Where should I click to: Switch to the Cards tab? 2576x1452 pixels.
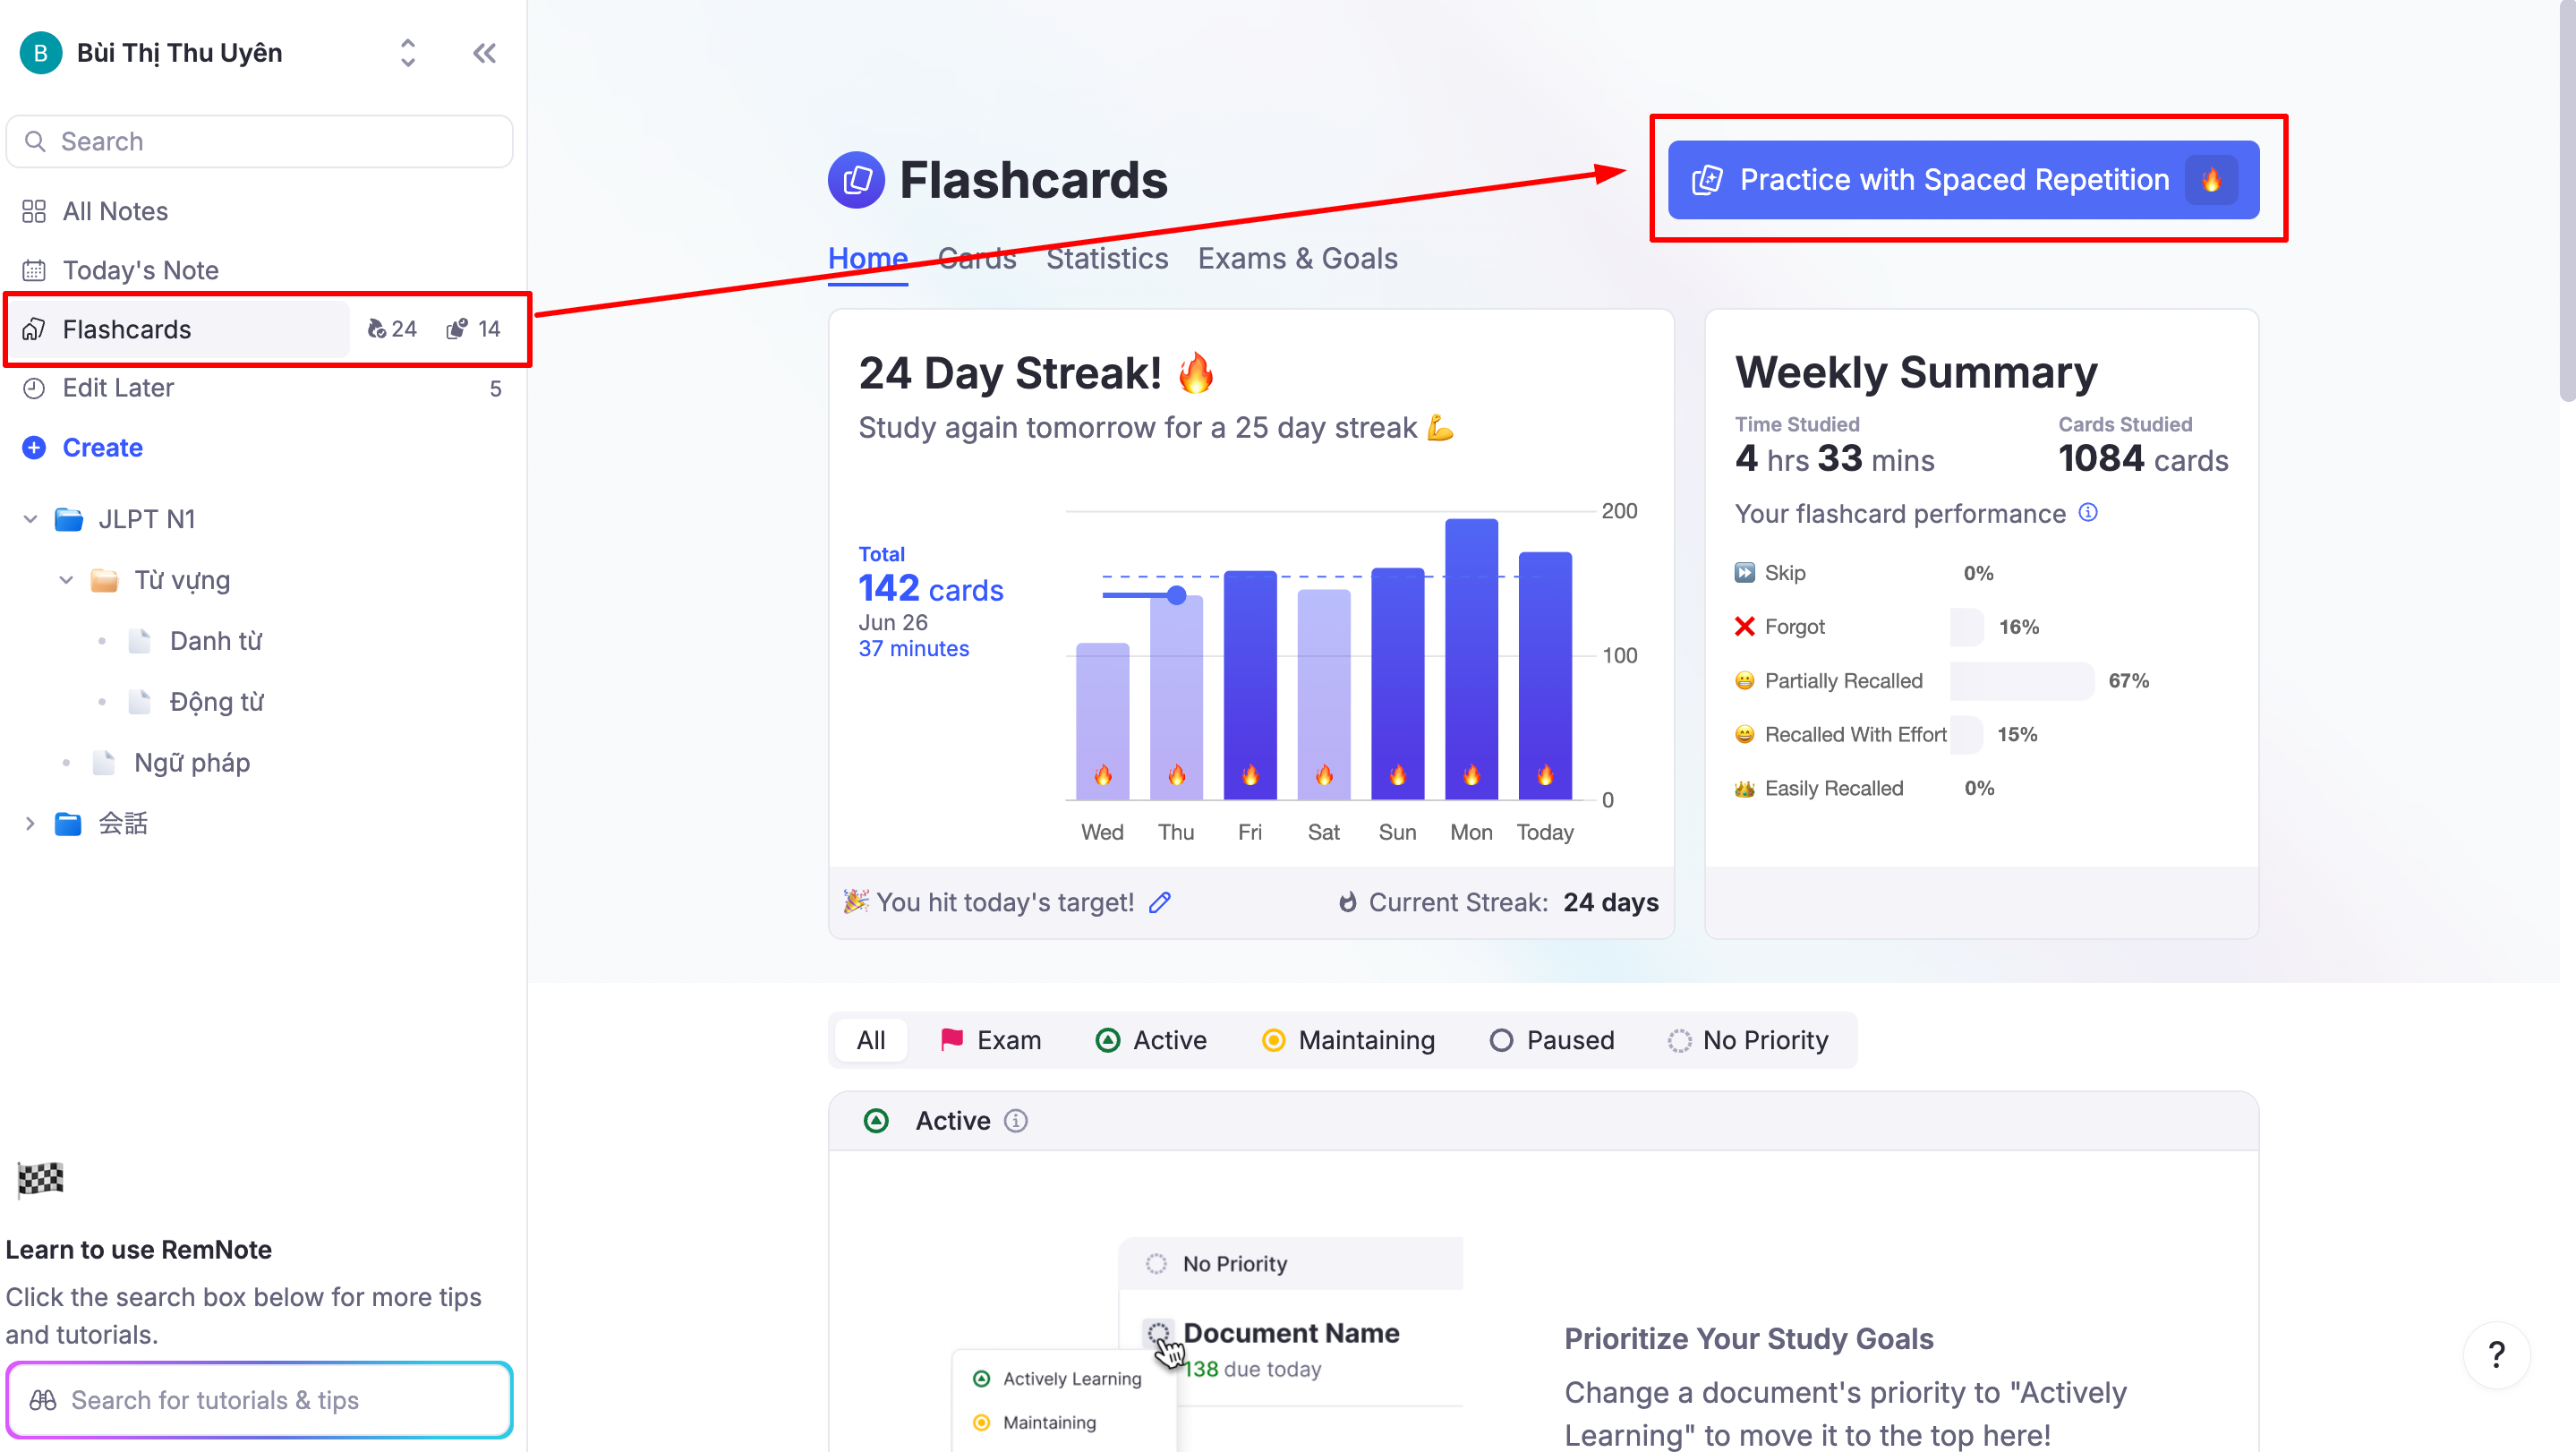977,259
